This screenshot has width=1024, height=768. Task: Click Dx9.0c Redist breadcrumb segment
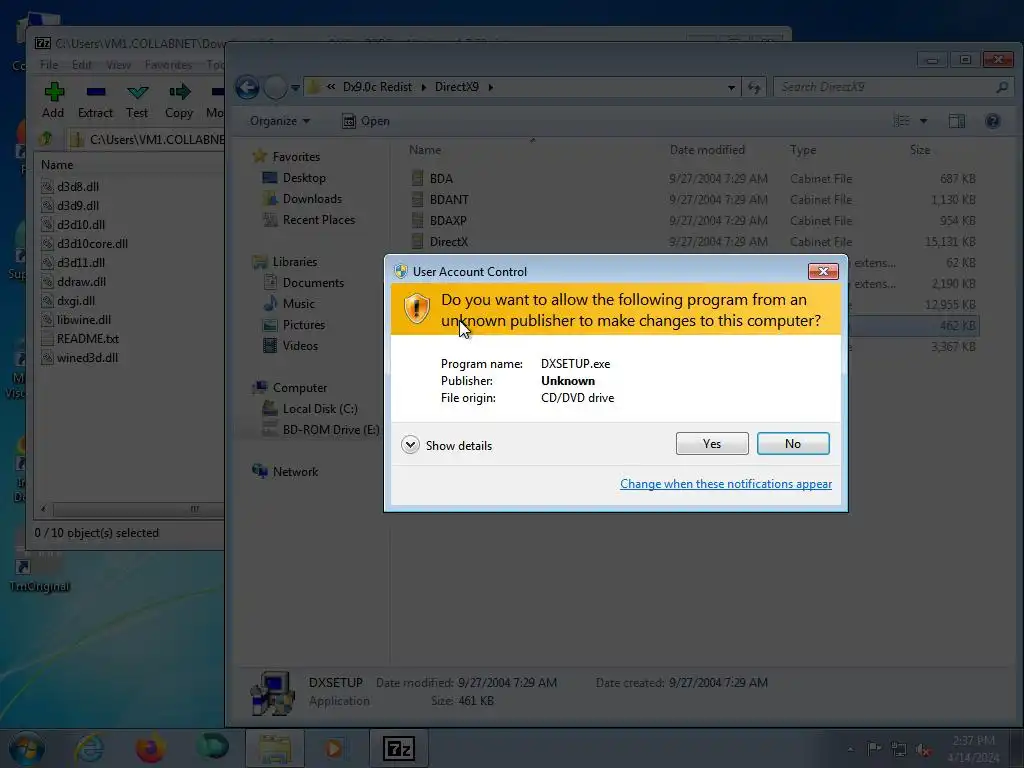tap(377, 87)
